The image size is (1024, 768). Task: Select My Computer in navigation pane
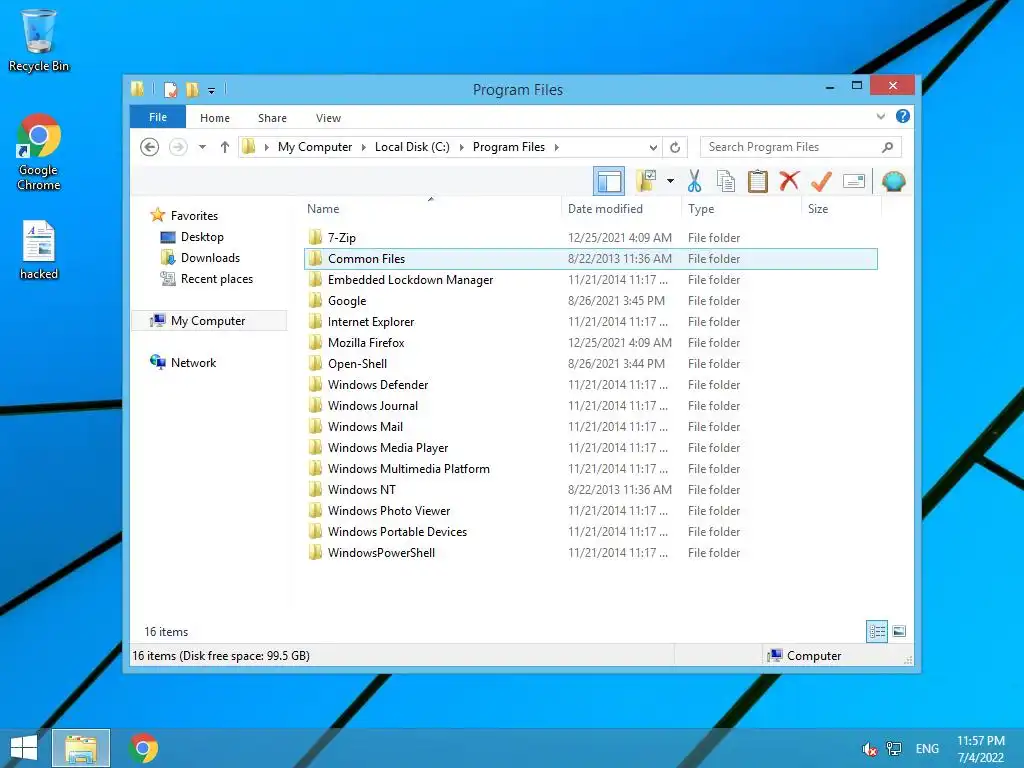coord(208,321)
